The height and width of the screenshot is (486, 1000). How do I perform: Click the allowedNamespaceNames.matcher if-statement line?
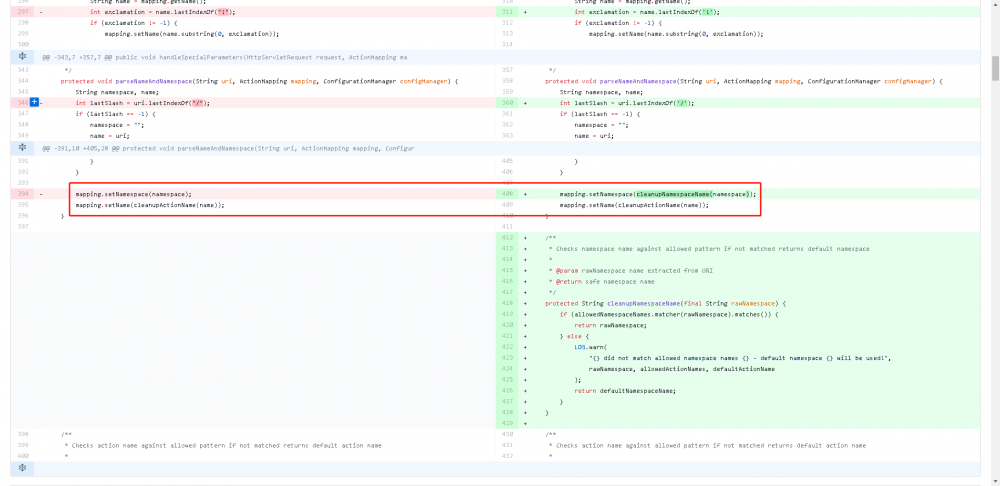[x=670, y=314]
